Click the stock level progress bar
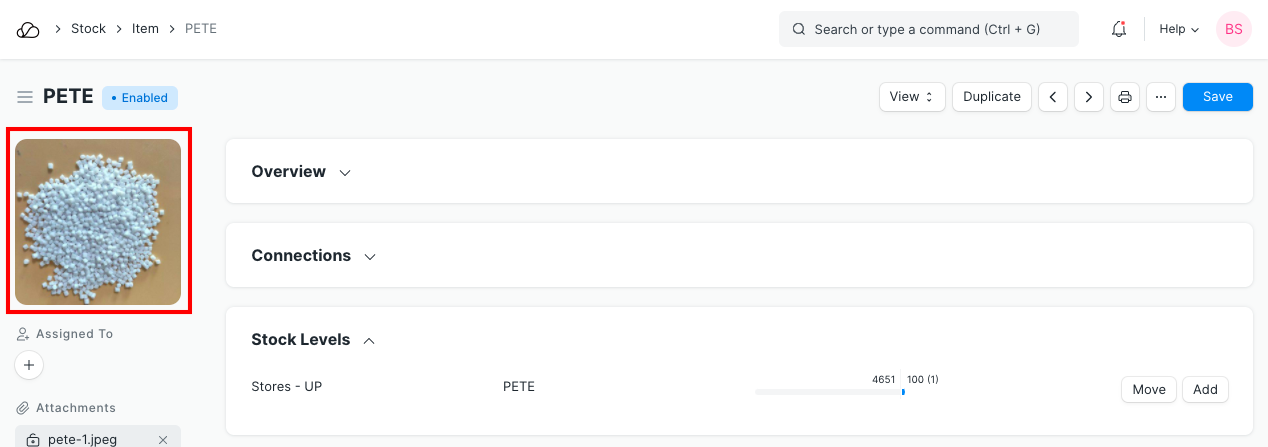The image size is (1268, 447). (830, 392)
